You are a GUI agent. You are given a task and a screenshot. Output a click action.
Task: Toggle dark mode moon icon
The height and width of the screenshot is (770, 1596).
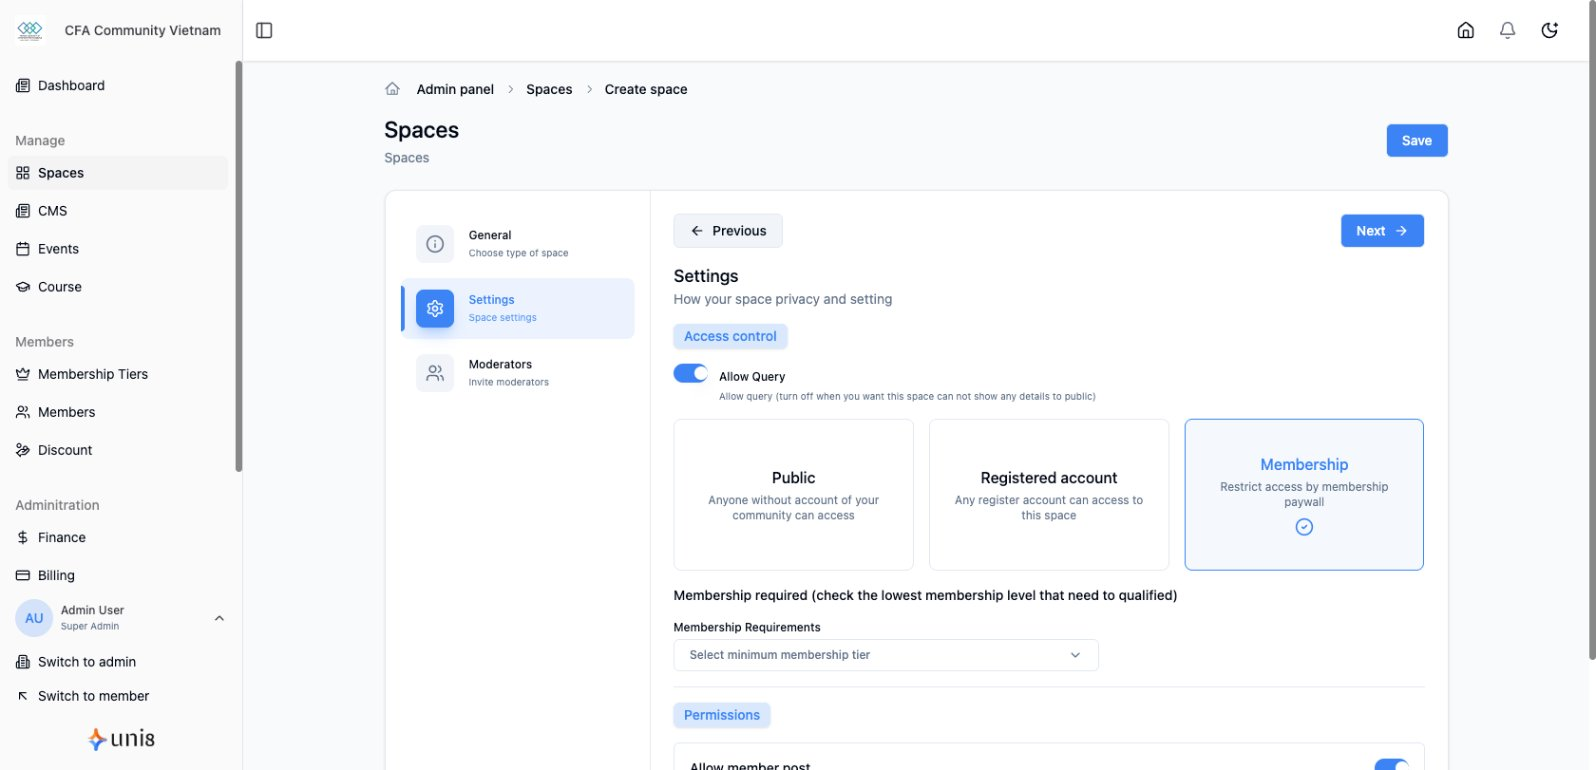click(1549, 30)
